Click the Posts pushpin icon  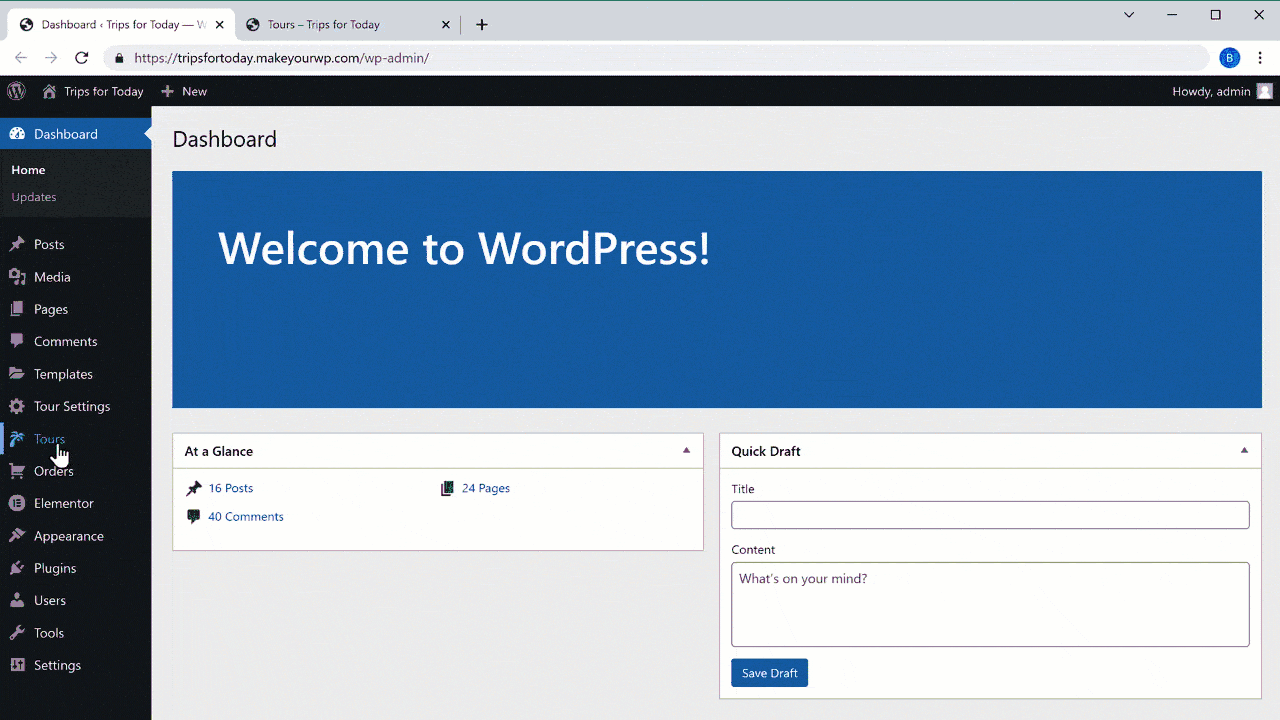[16, 244]
